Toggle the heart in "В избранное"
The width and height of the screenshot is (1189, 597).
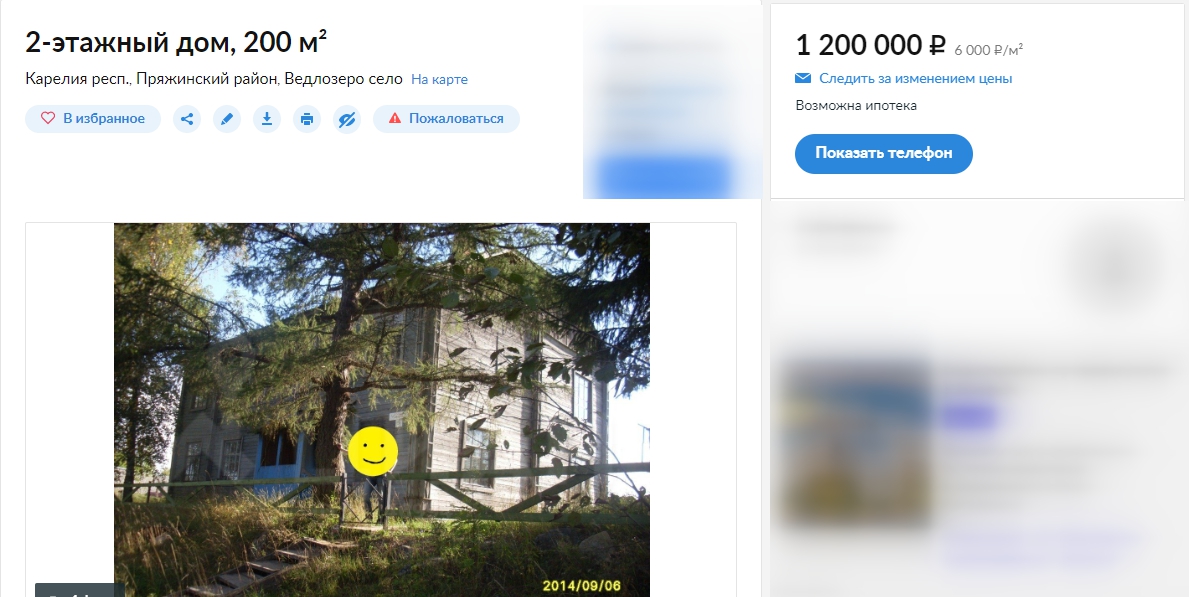(48, 118)
